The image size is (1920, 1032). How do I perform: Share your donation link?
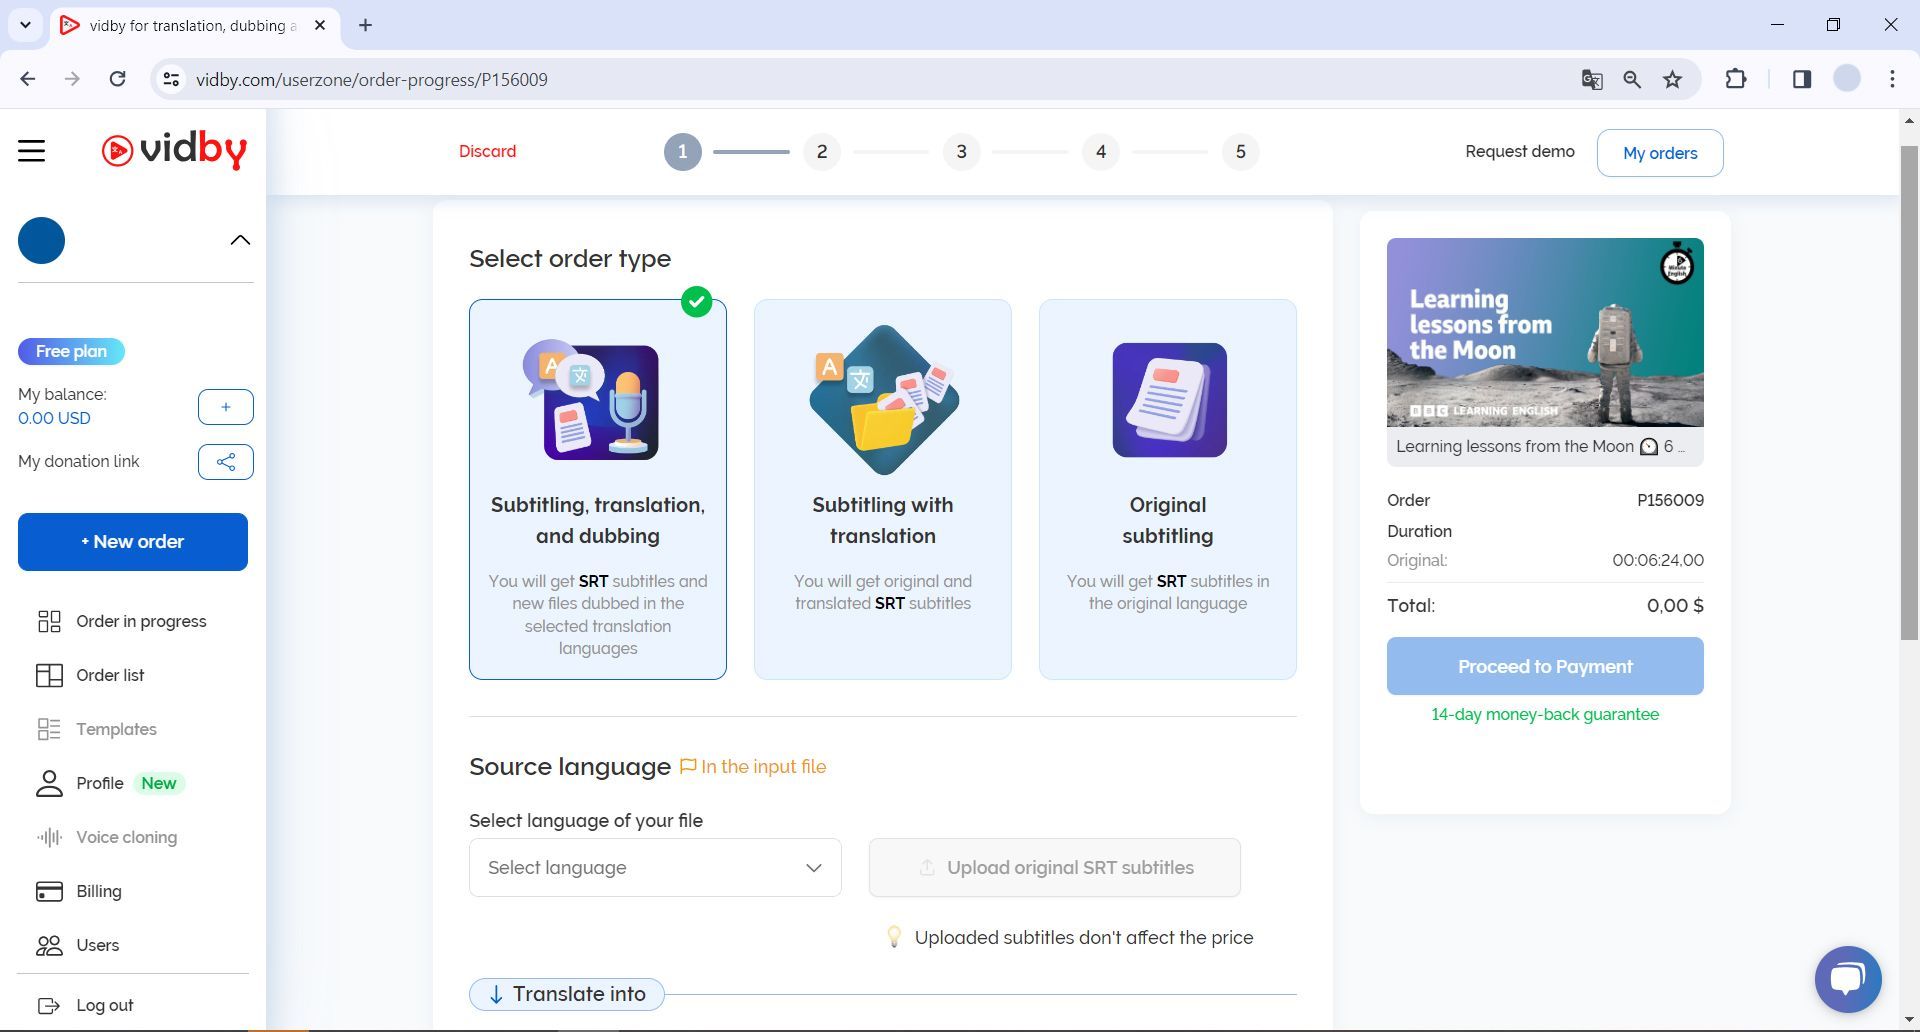coord(225,462)
